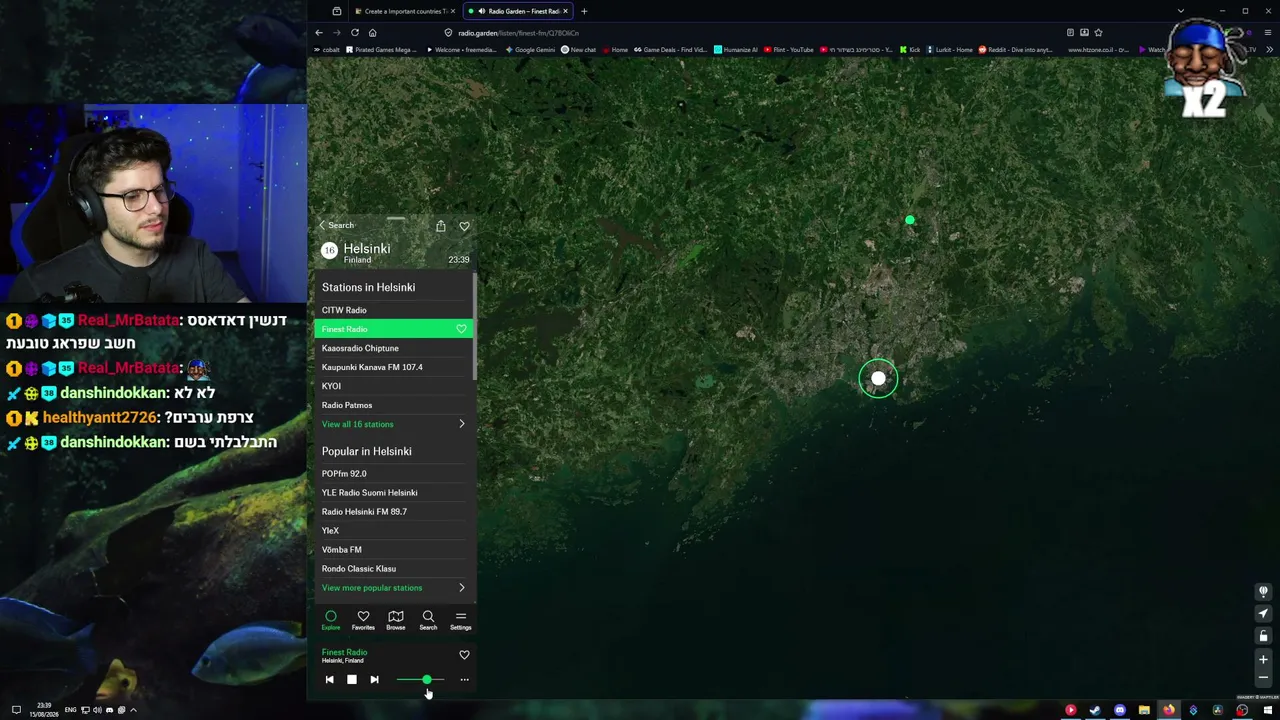Zoom out on the map
The width and height of the screenshot is (1280, 720).
(x=1263, y=678)
